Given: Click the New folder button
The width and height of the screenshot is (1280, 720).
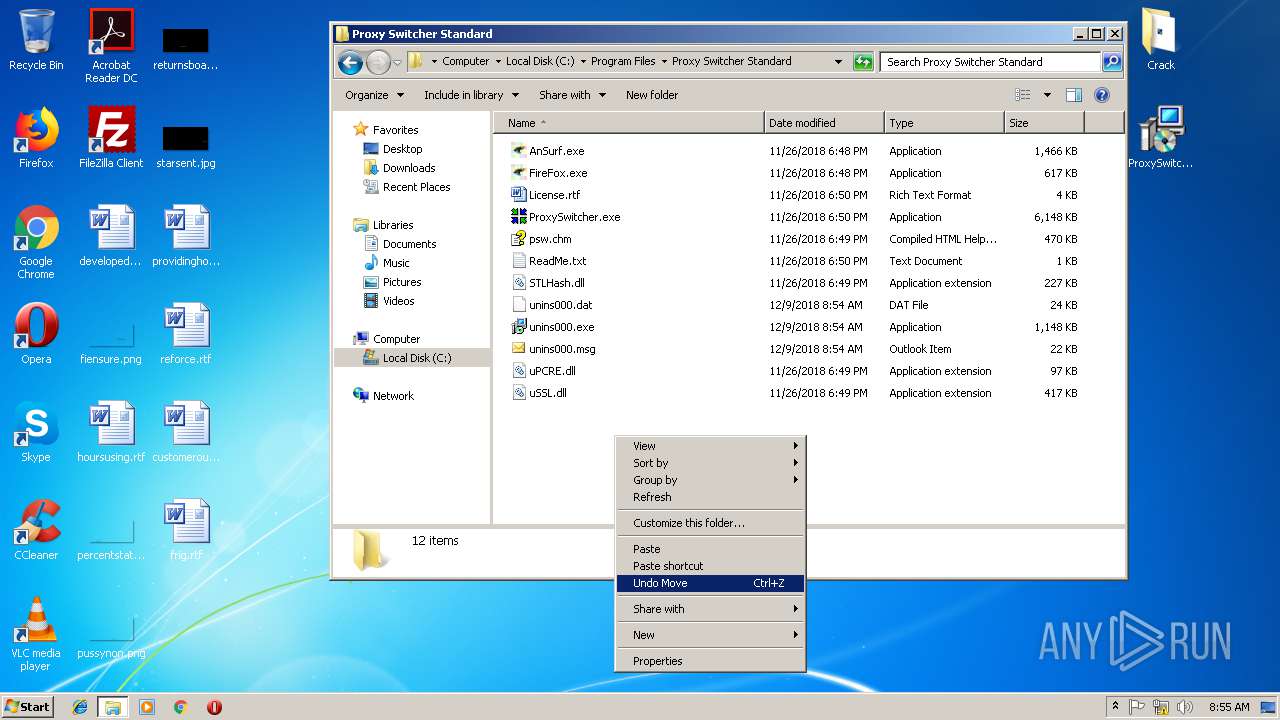Looking at the screenshot, I should tap(652, 95).
